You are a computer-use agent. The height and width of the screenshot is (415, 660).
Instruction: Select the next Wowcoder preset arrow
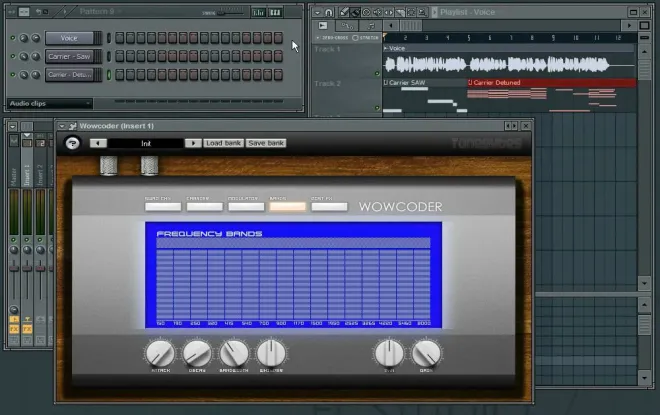click(x=193, y=143)
